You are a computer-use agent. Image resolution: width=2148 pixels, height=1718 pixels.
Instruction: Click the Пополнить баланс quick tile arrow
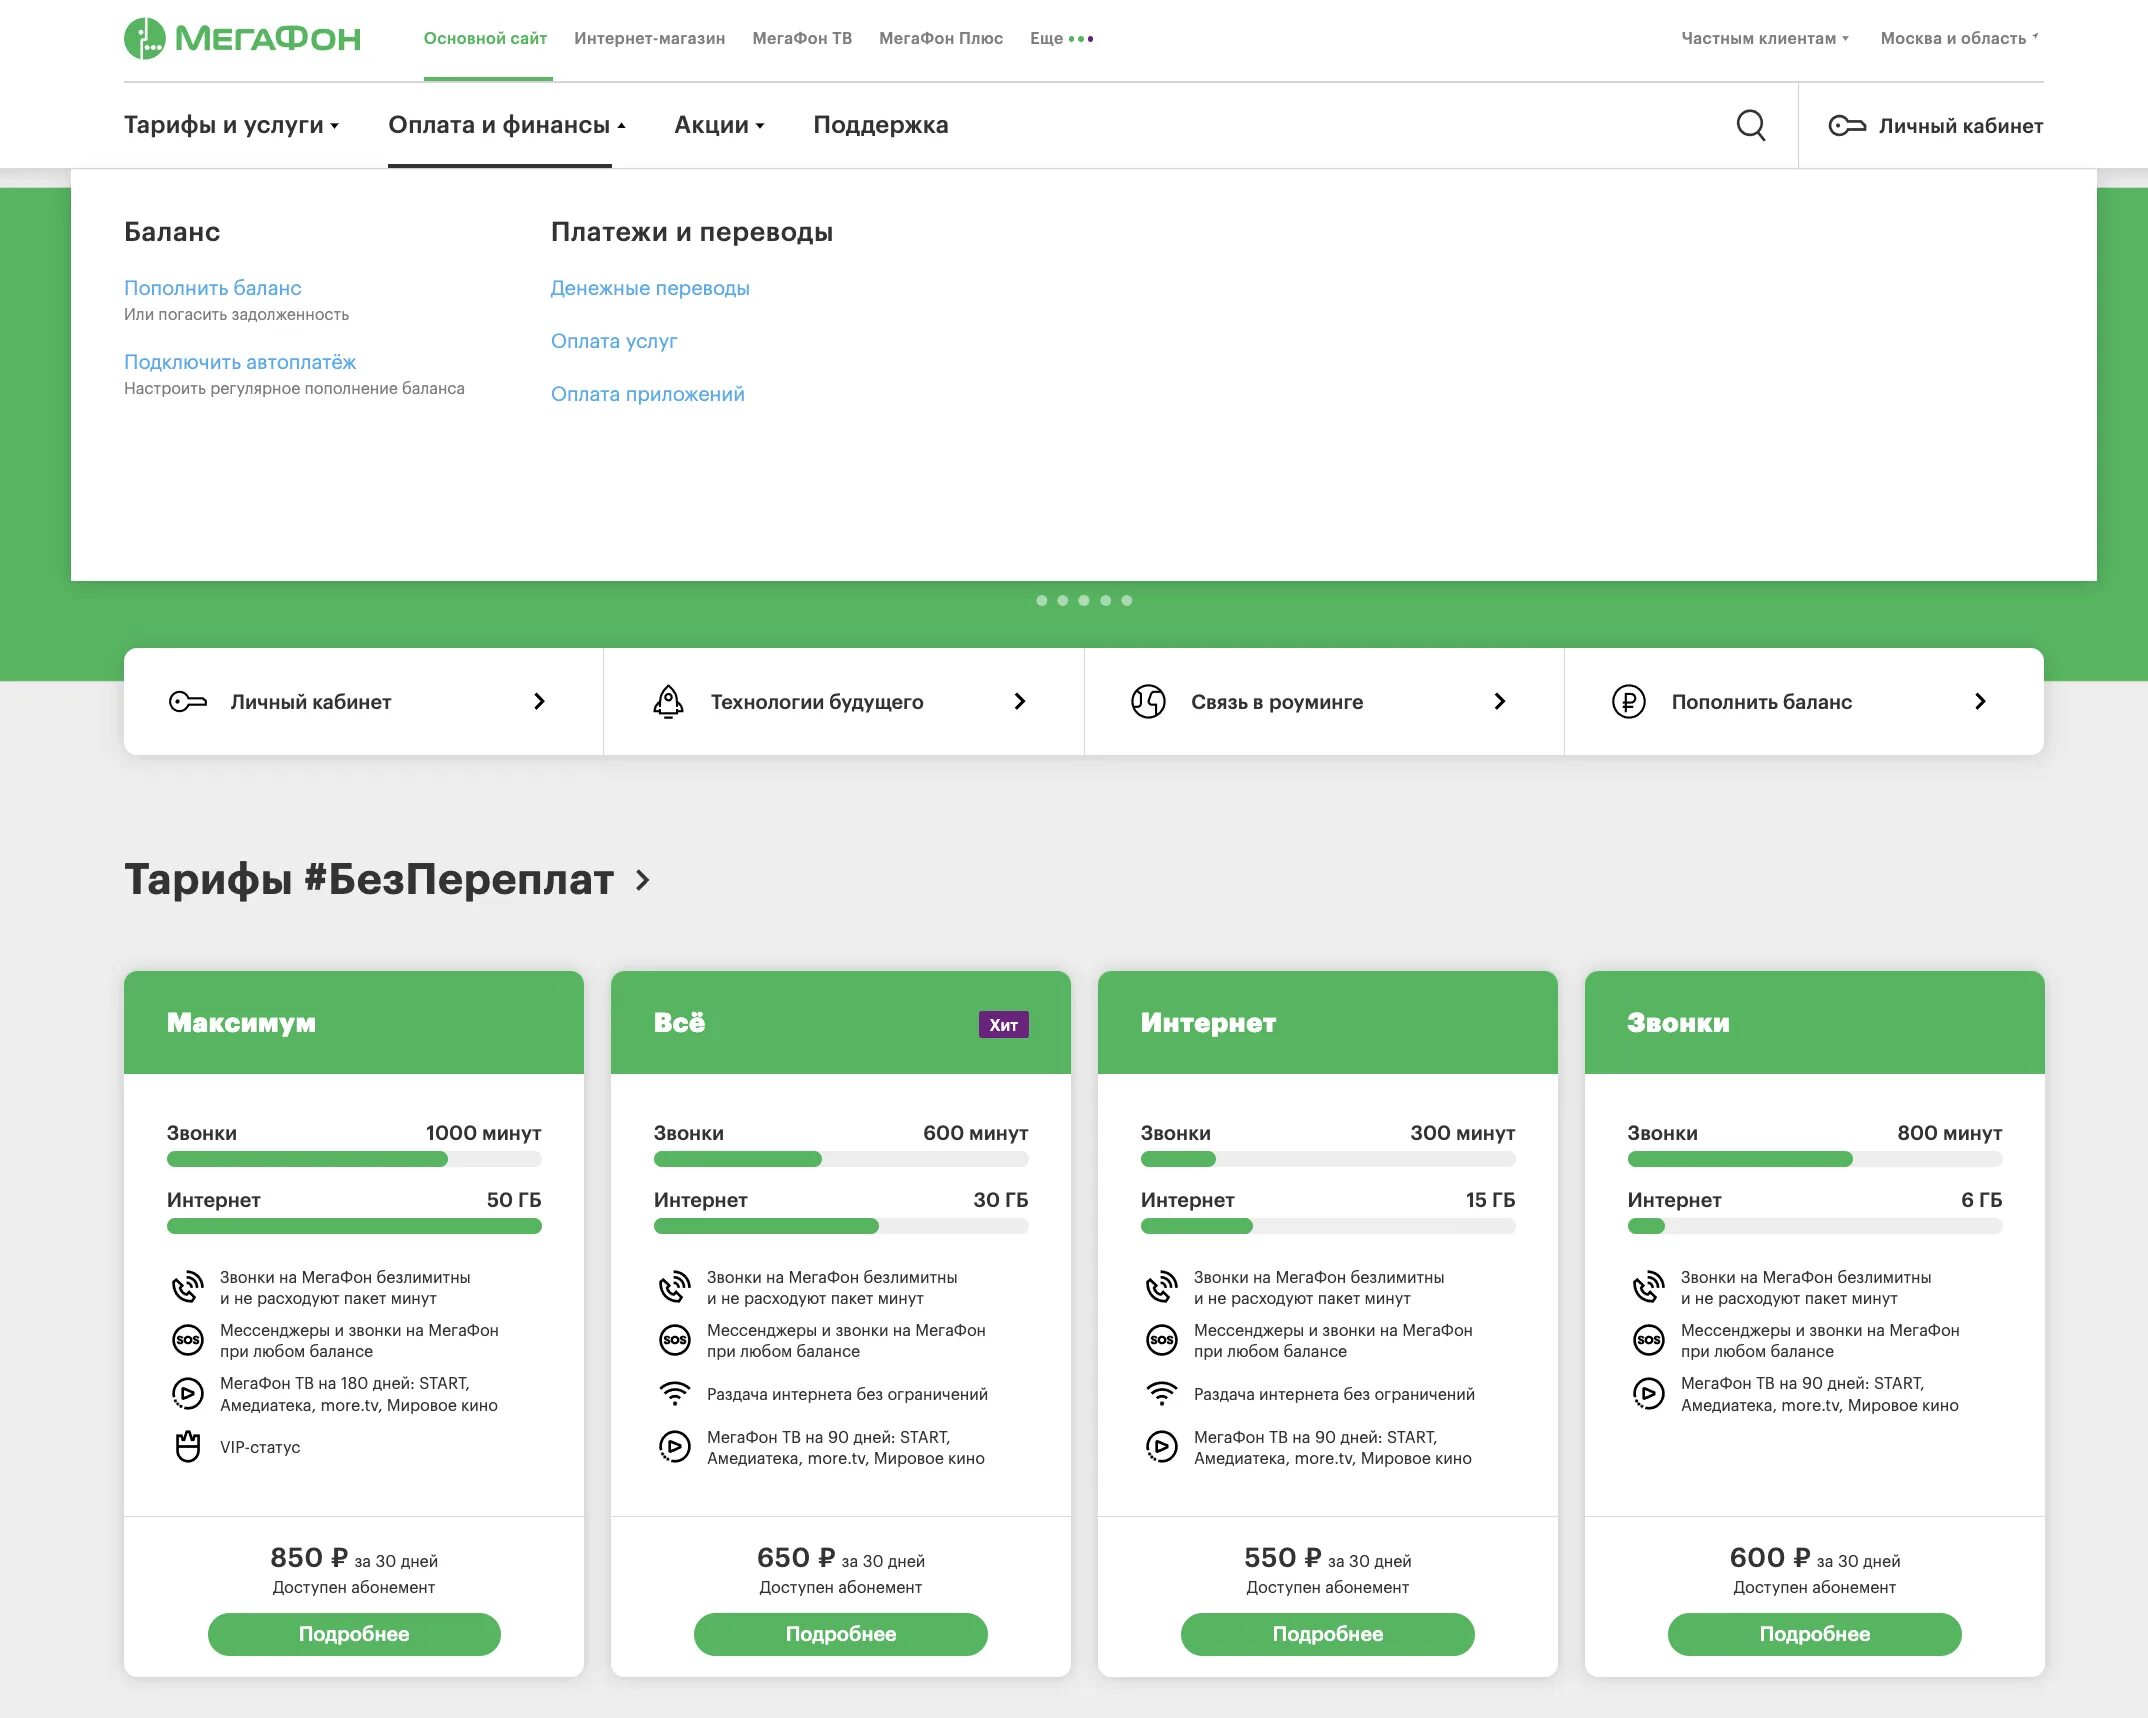pos(1980,701)
